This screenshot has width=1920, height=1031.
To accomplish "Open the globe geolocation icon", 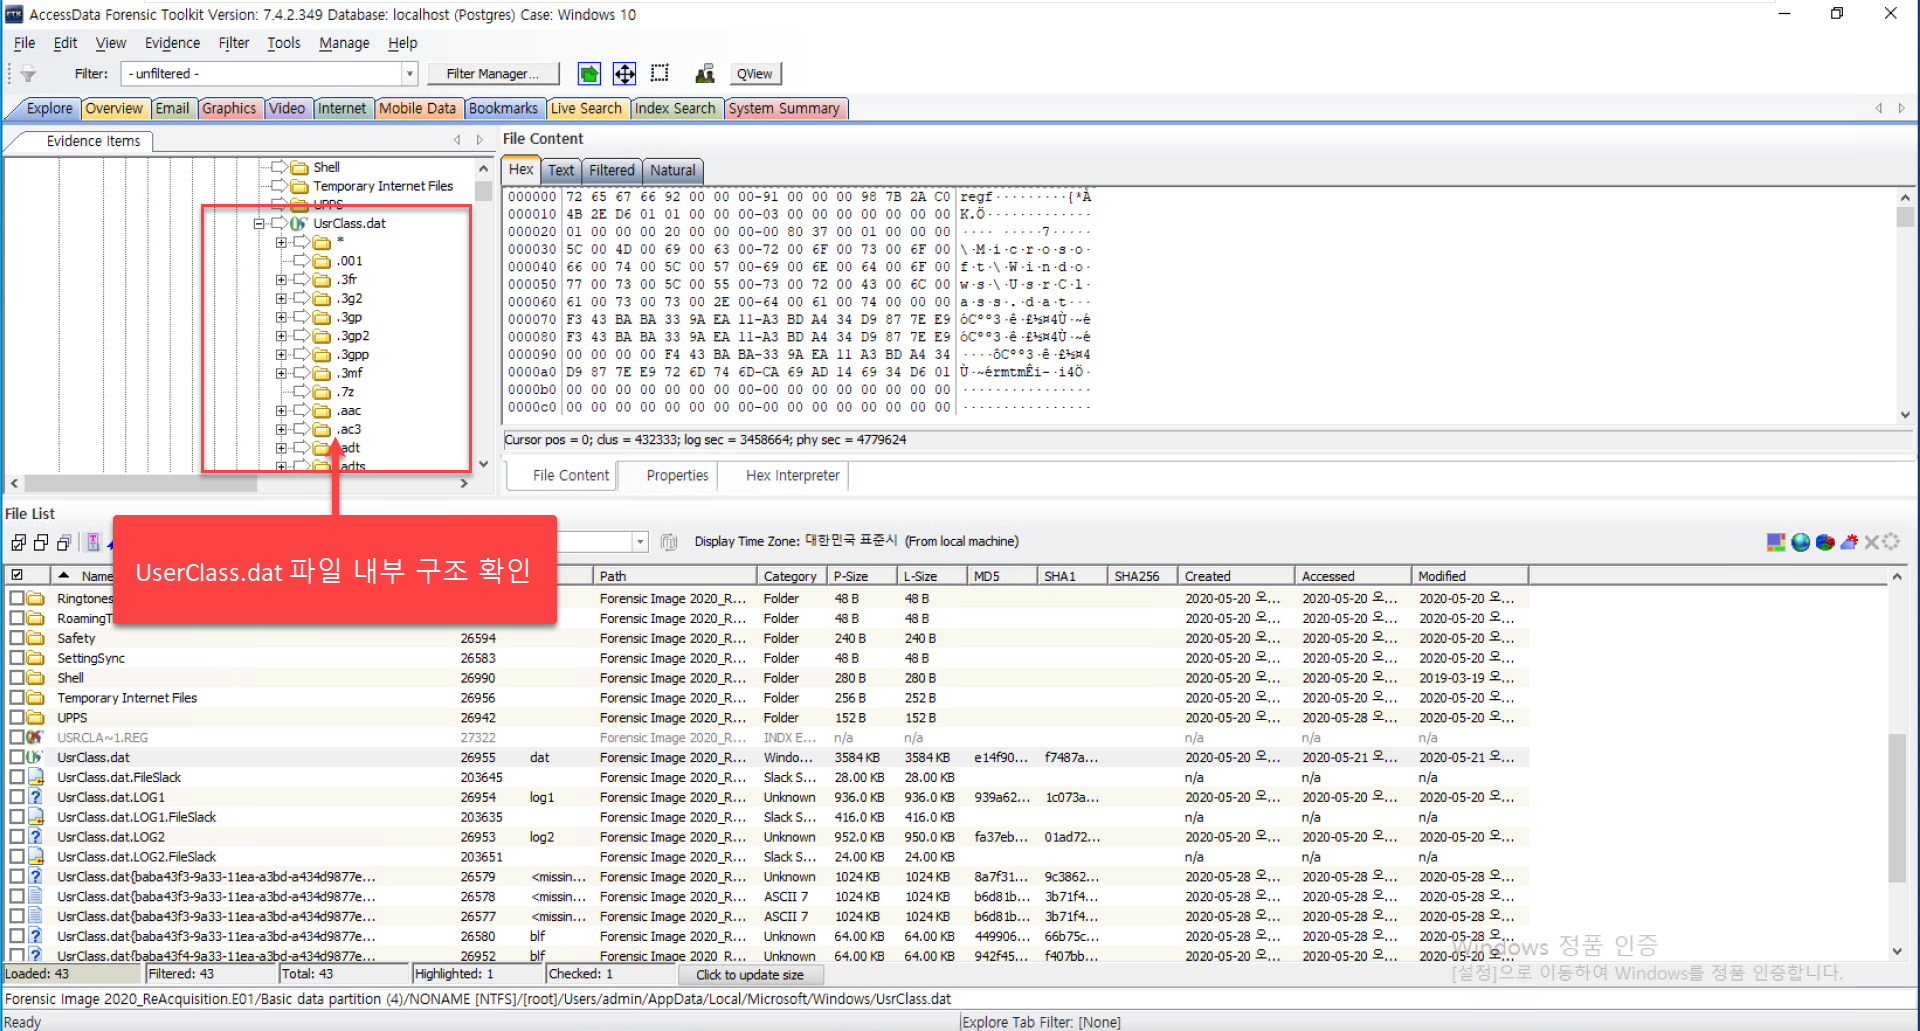I will pyautogui.click(x=1801, y=542).
